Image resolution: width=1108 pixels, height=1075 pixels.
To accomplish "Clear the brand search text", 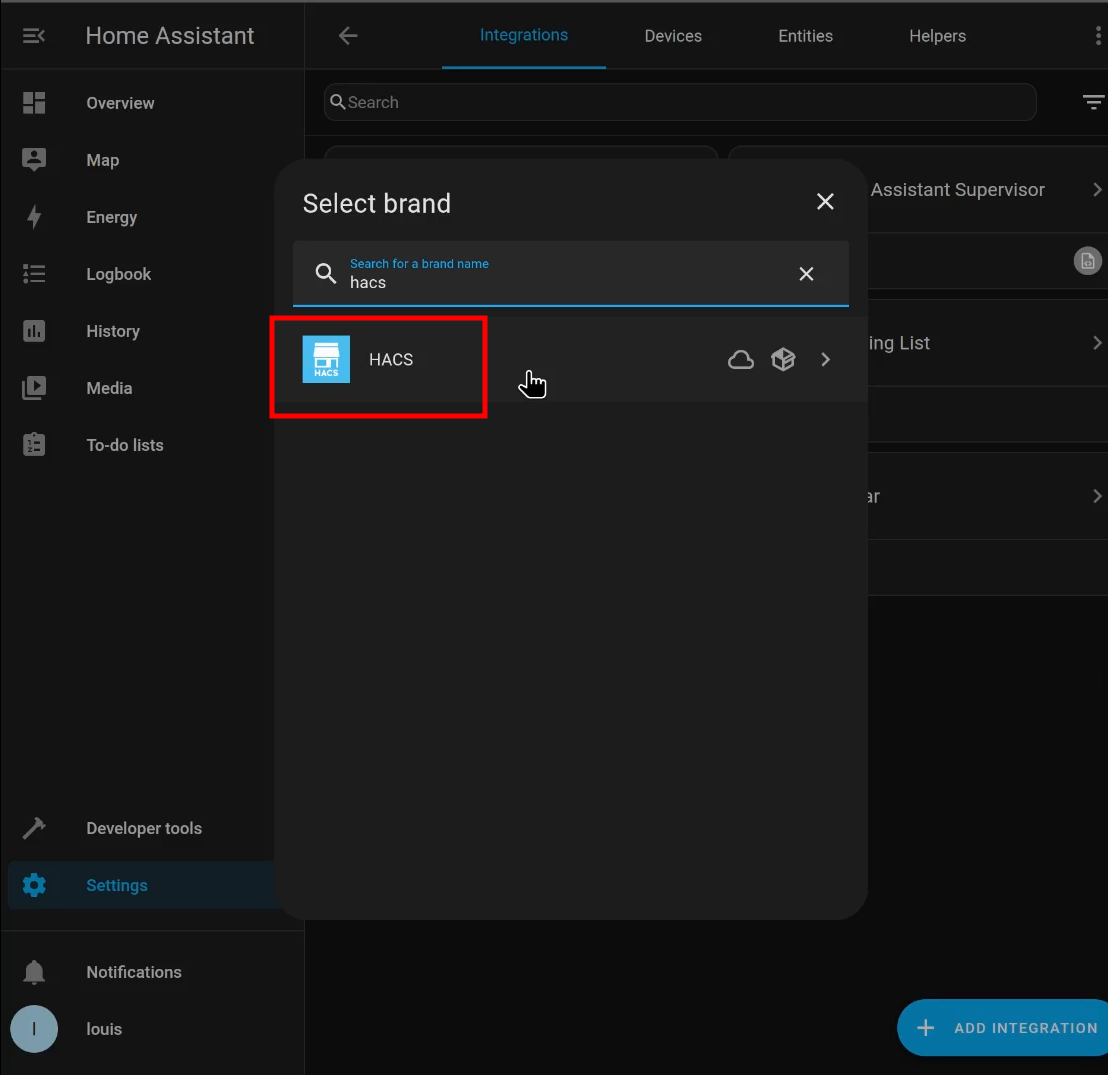I will (806, 274).
